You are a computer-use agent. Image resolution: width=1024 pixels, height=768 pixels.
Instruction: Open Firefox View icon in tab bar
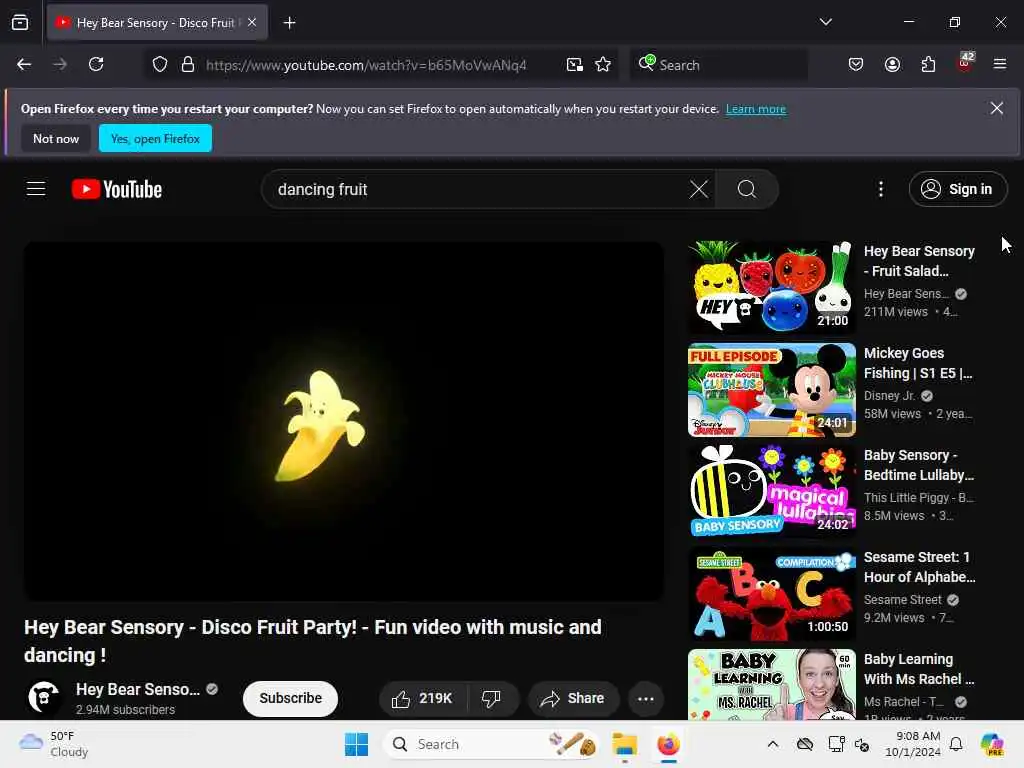(20, 23)
